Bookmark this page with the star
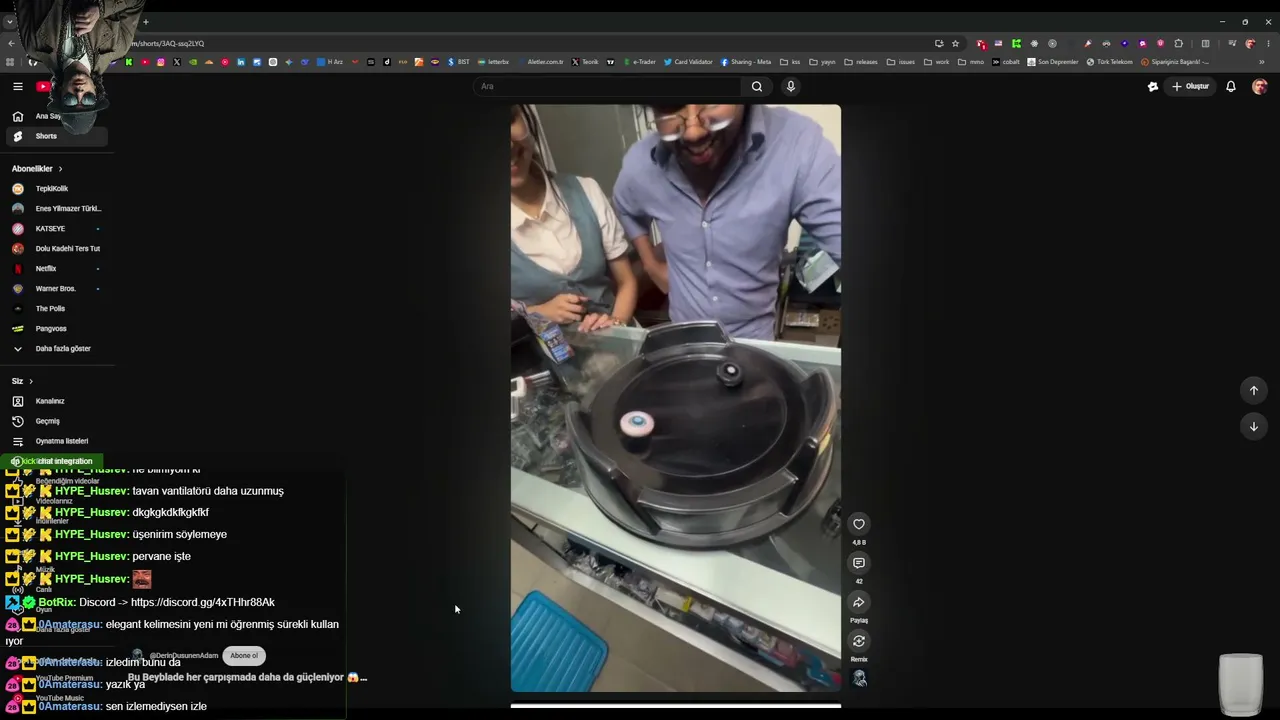 pos(956,44)
